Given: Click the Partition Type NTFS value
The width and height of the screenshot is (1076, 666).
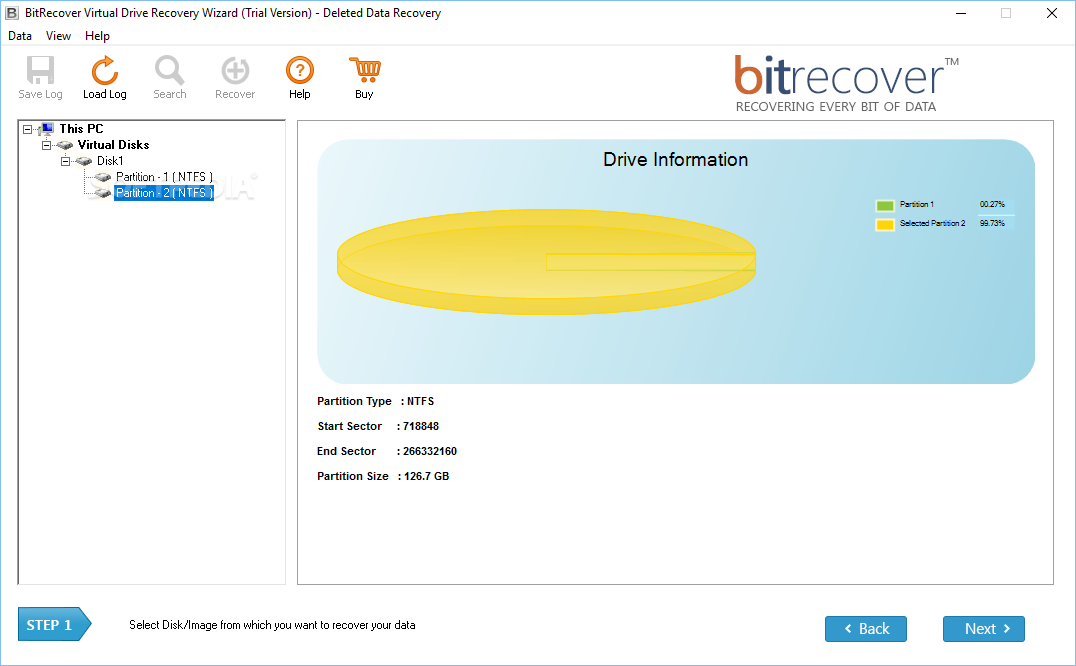Looking at the screenshot, I should pos(420,401).
